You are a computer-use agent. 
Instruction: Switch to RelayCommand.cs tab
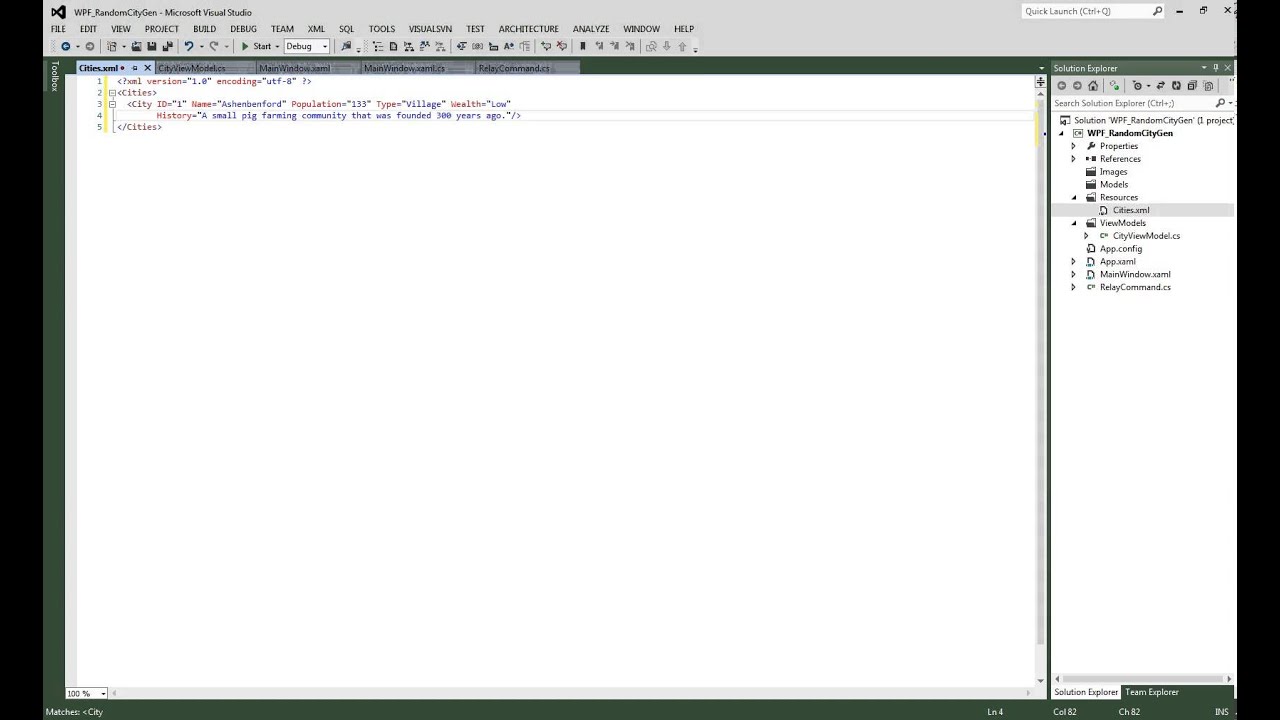click(x=514, y=68)
